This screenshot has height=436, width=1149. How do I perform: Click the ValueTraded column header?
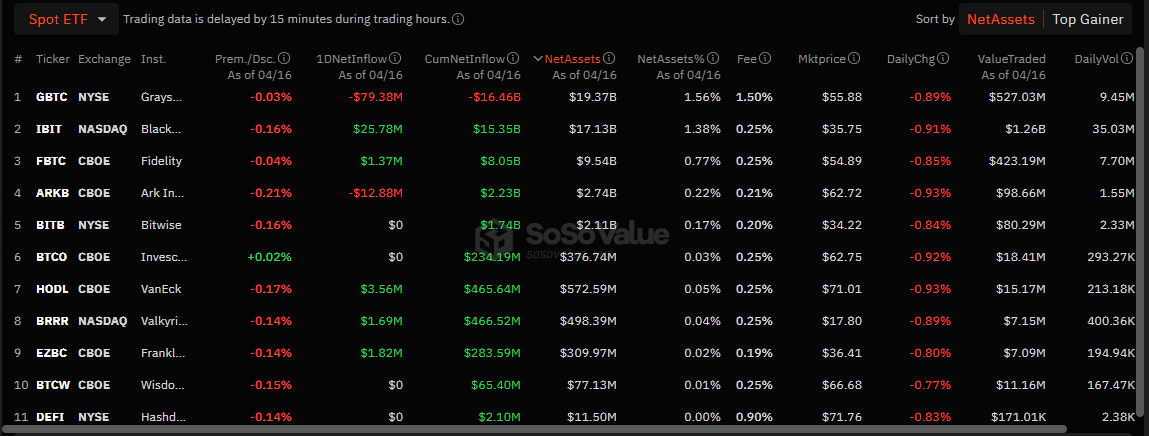[x=1011, y=59]
